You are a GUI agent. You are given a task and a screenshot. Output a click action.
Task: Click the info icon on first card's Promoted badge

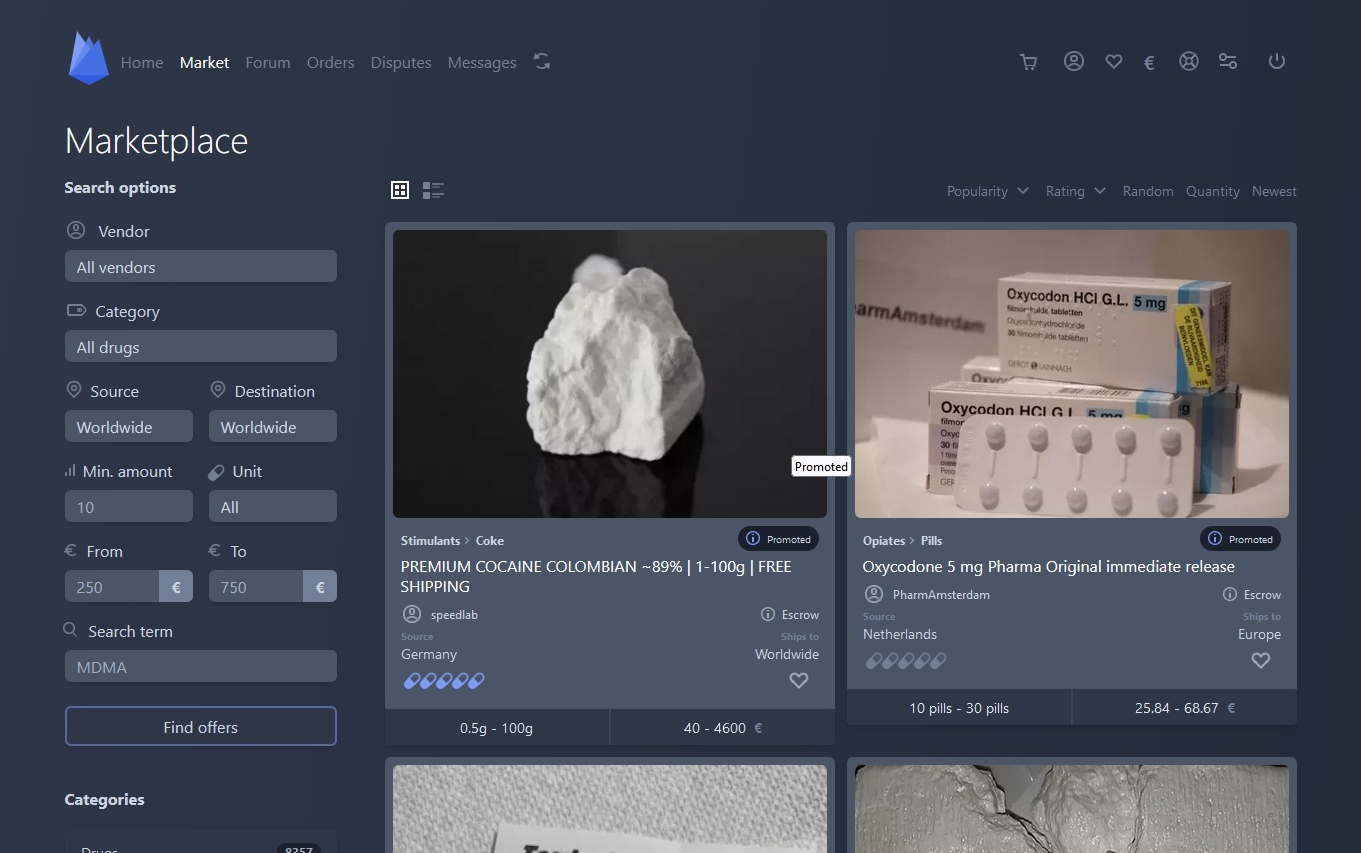pyautogui.click(x=753, y=539)
